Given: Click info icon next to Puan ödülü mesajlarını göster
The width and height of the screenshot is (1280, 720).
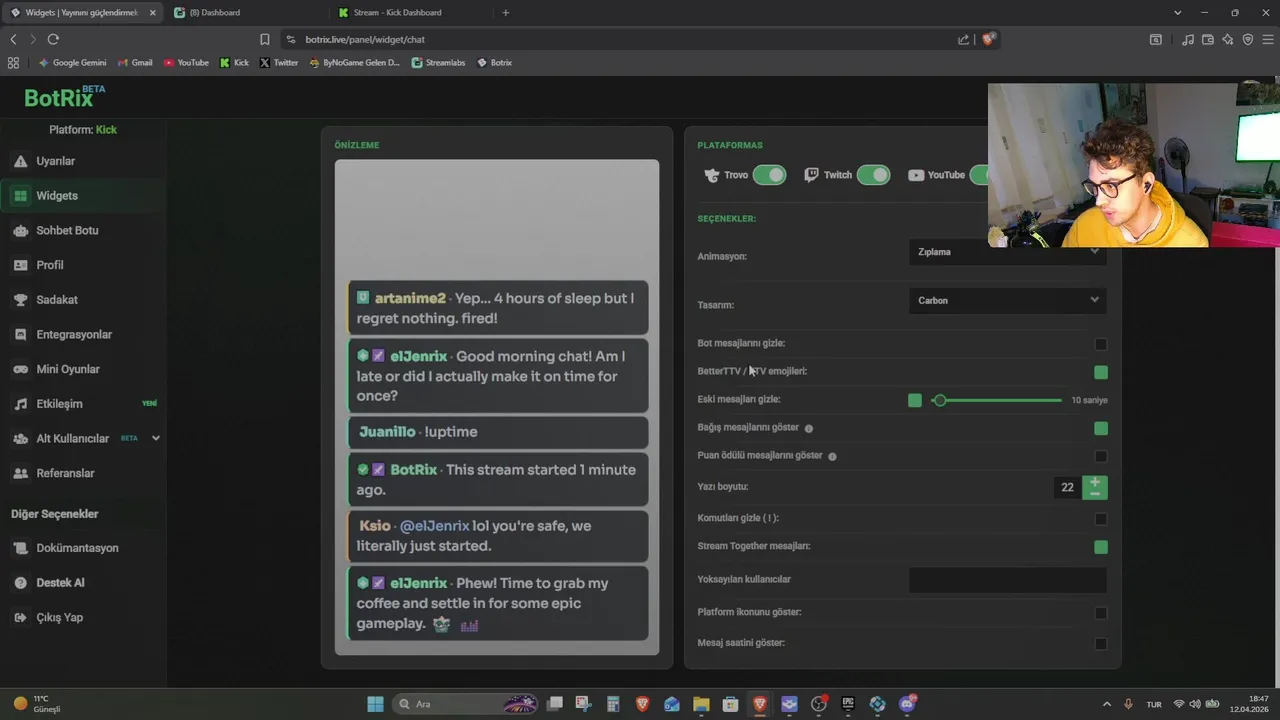Looking at the screenshot, I should pos(832,456).
